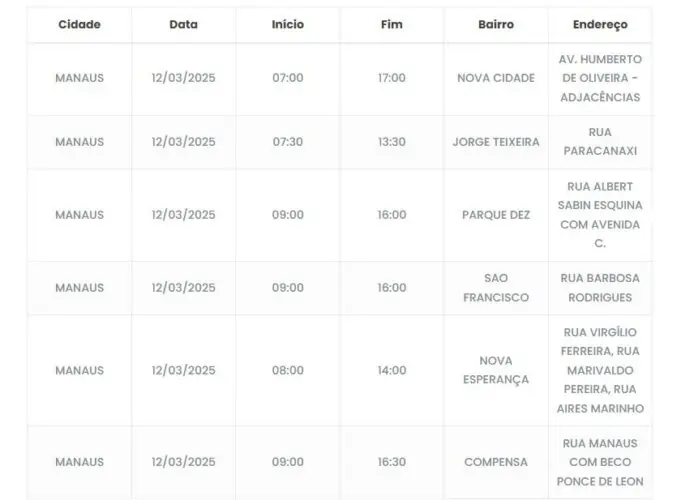Click the JORGE TEIXEIRA neighborhood cell
The image size is (681, 500).
click(495, 142)
